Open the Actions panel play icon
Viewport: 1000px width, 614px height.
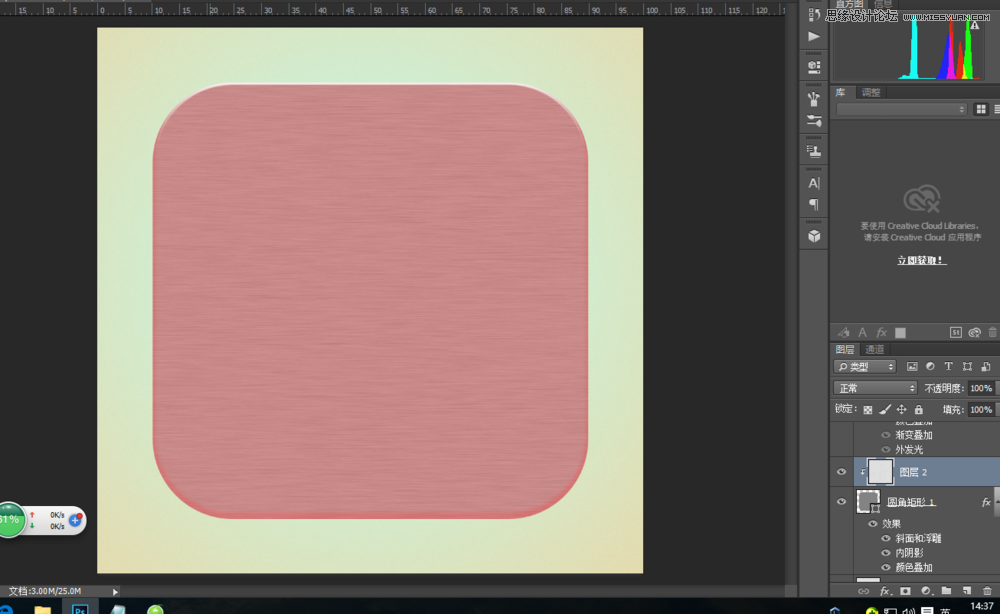click(x=814, y=37)
